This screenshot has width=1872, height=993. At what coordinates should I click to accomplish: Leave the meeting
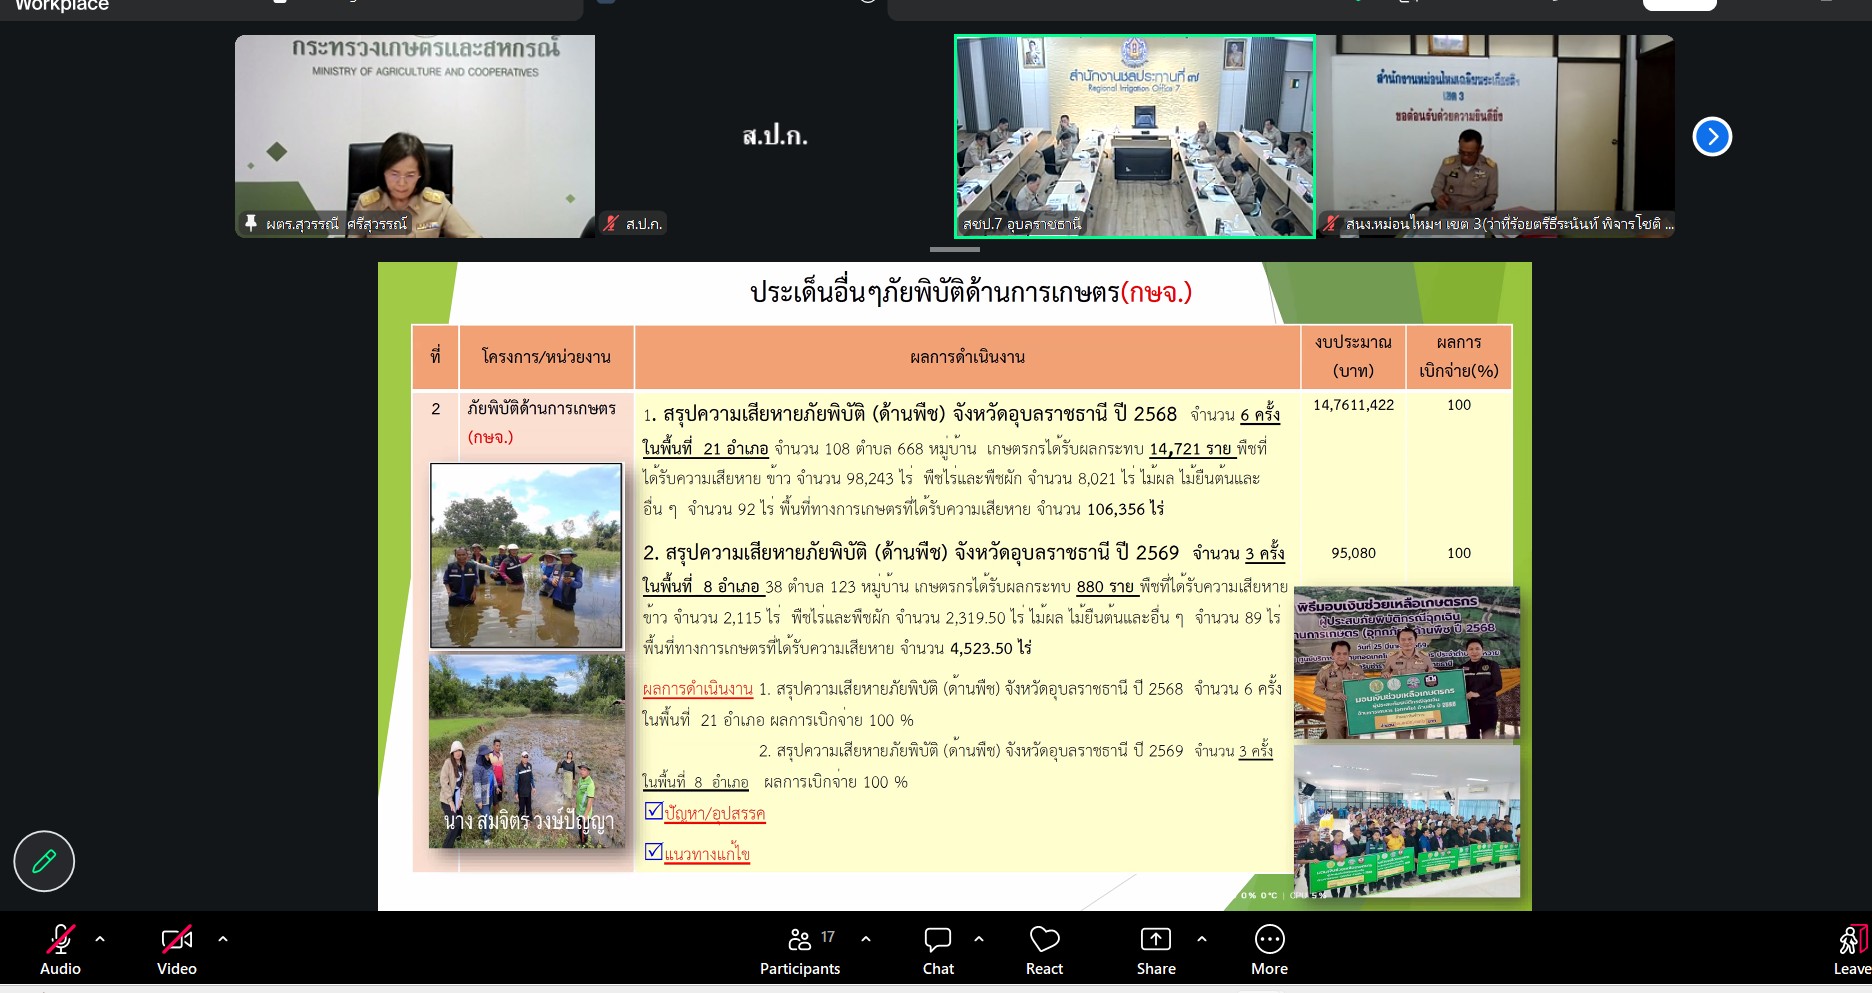click(1851, 950)
